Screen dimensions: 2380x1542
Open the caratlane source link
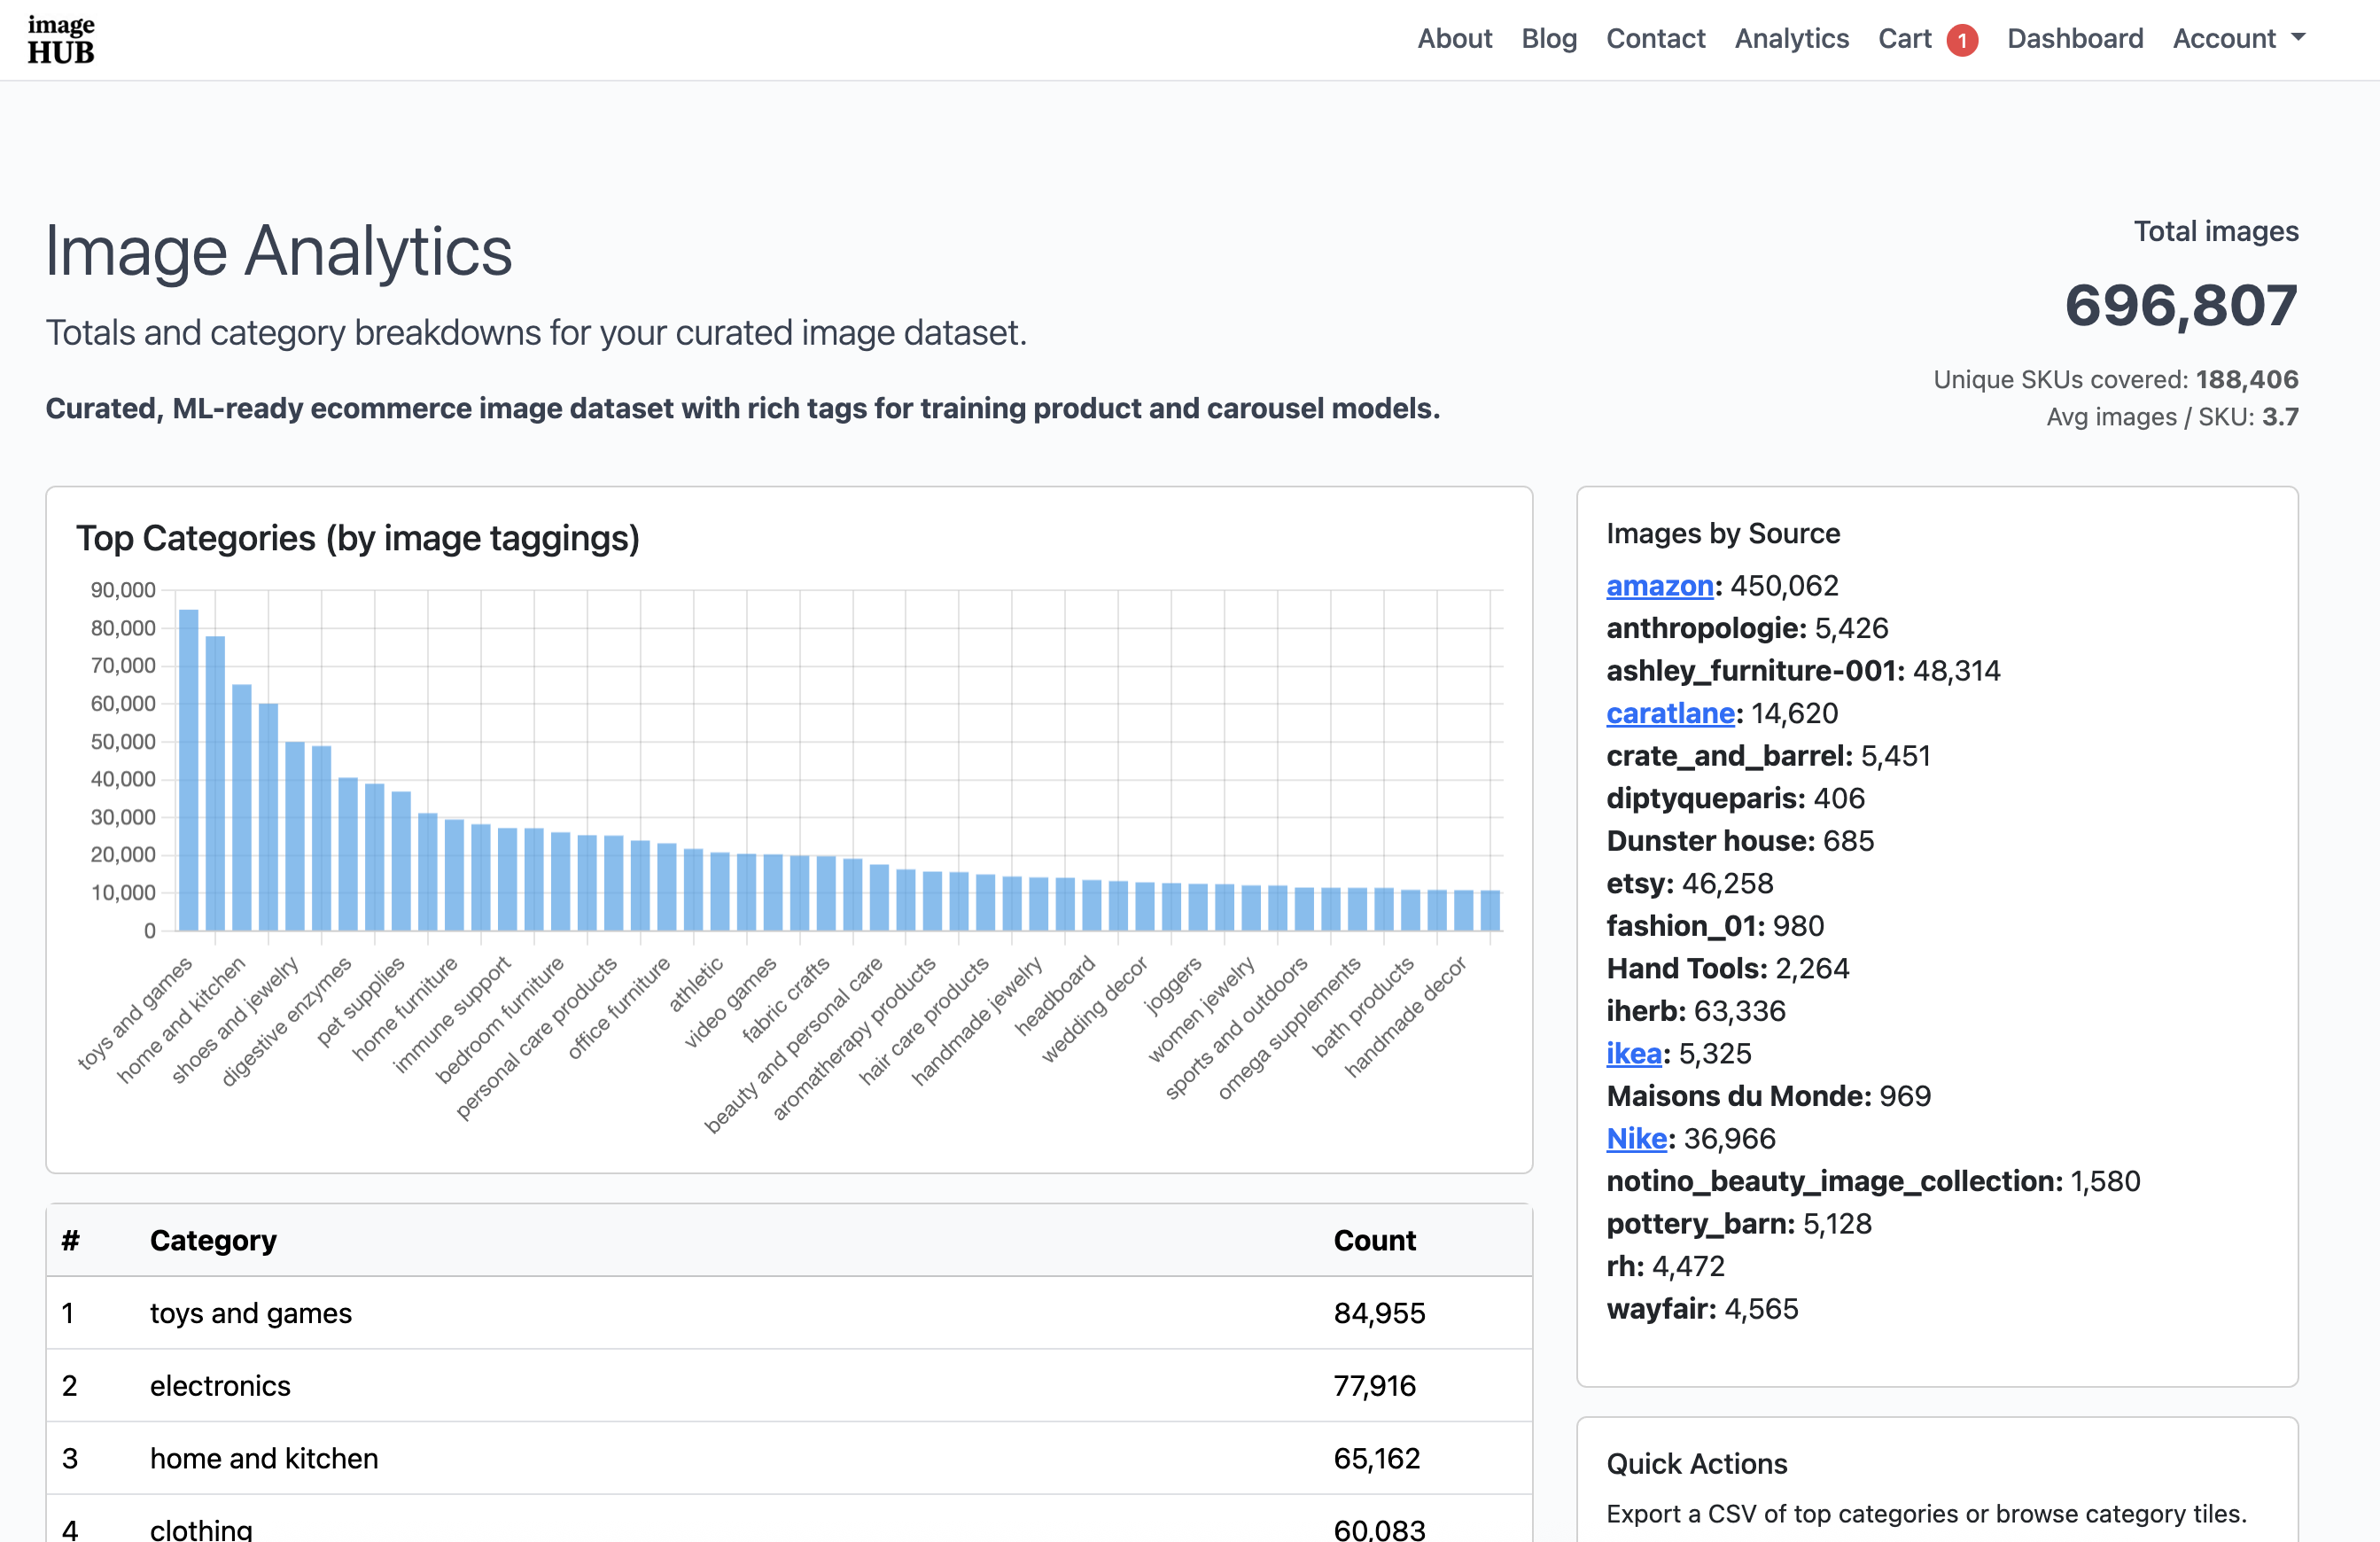(x=1670, y=713)
